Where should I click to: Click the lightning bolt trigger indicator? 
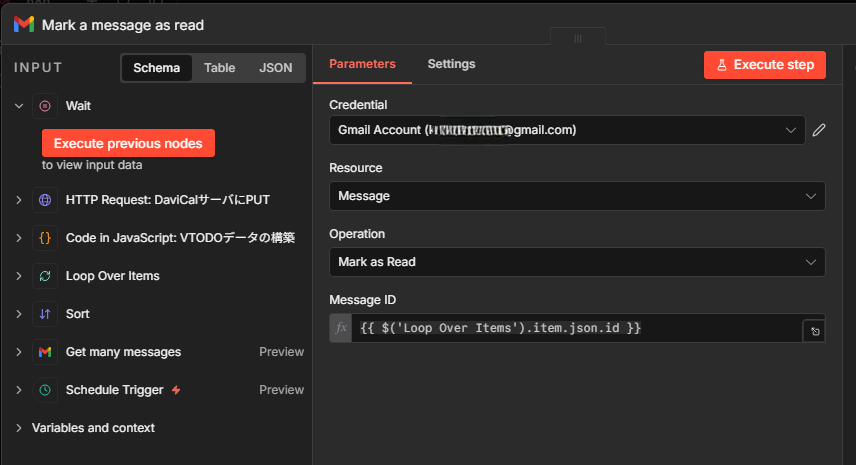pyautogui.click(x=176, y=390)
